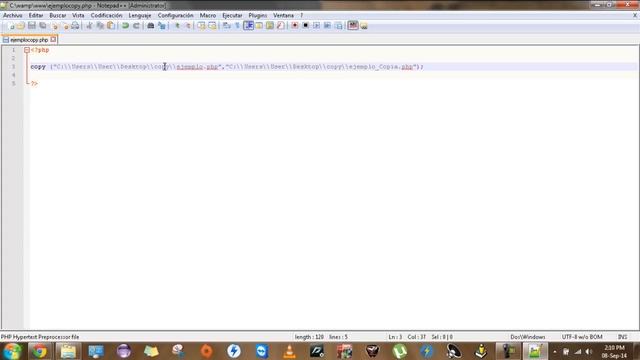Click the ABC spell-check plugin icon
The height and width of the screenshot is (360, 640).
point(353,26)
